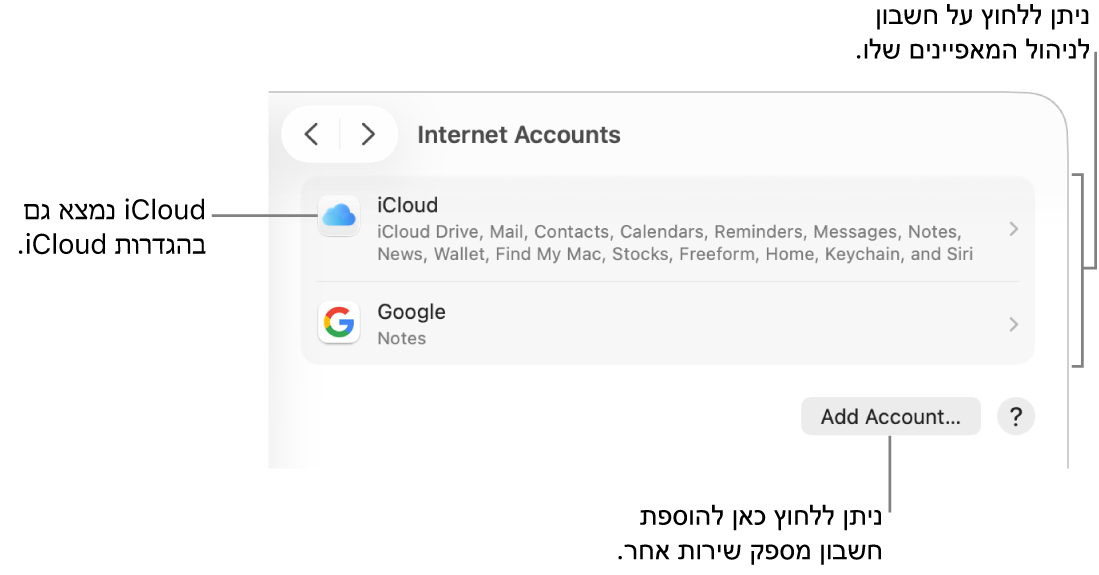
Task: Expand iCloud details via its chevron
Action: (1013, 229)
